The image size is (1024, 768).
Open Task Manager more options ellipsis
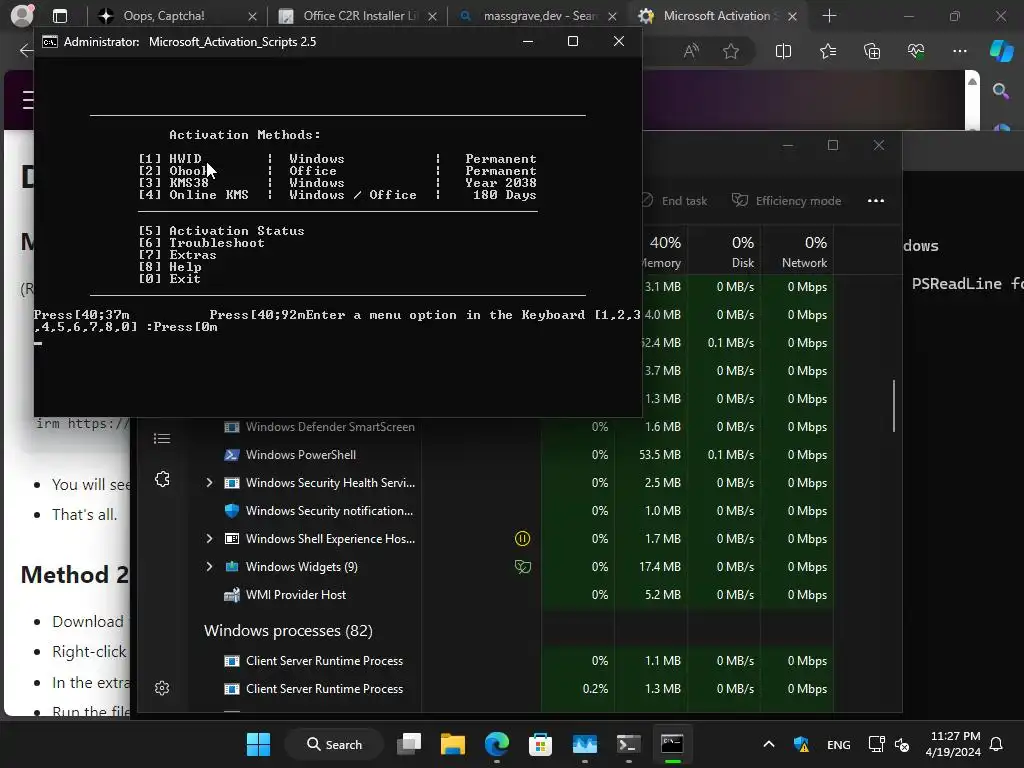point(876,200)
